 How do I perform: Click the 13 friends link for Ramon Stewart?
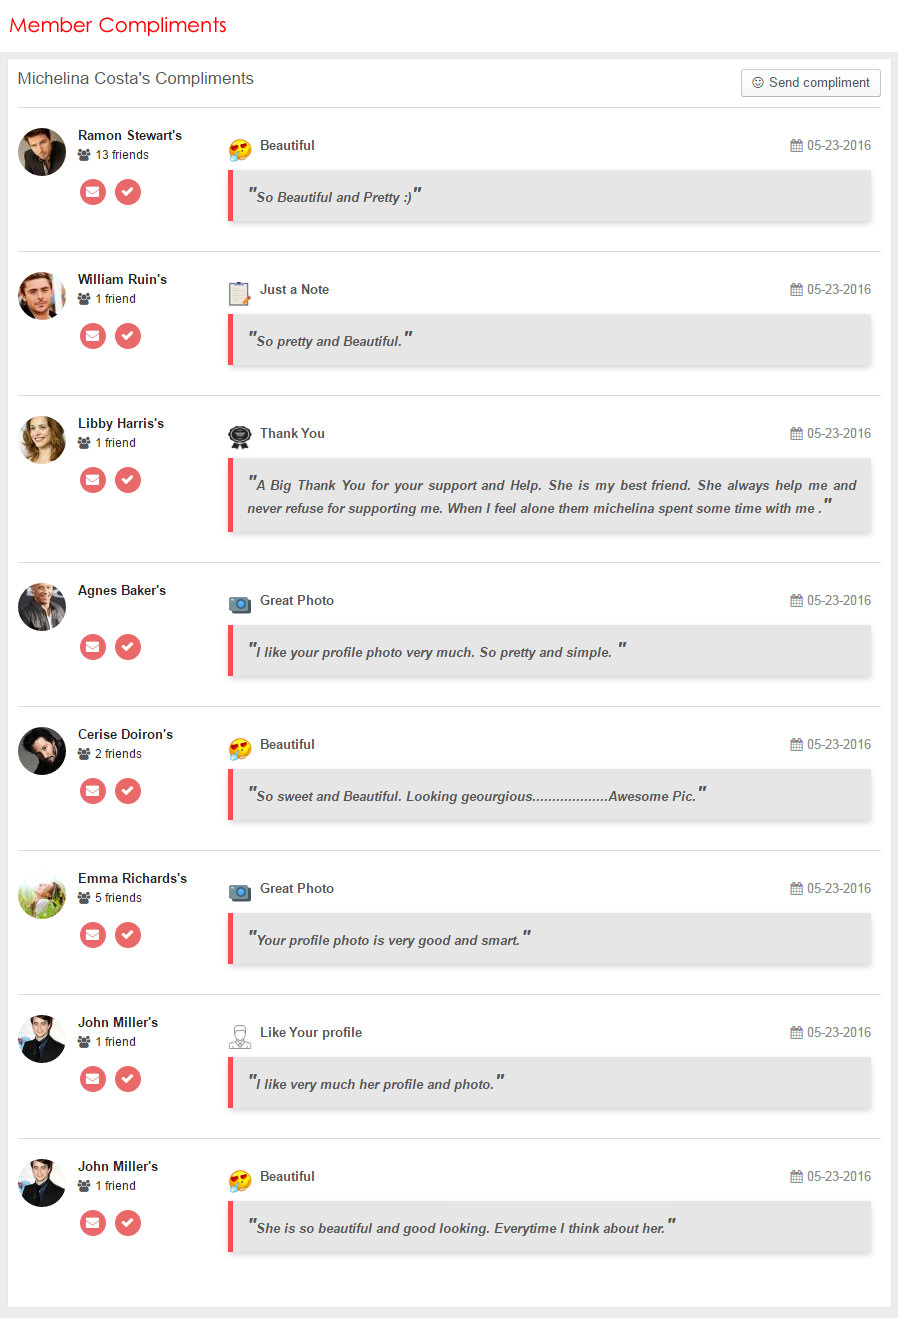[121, 155]
